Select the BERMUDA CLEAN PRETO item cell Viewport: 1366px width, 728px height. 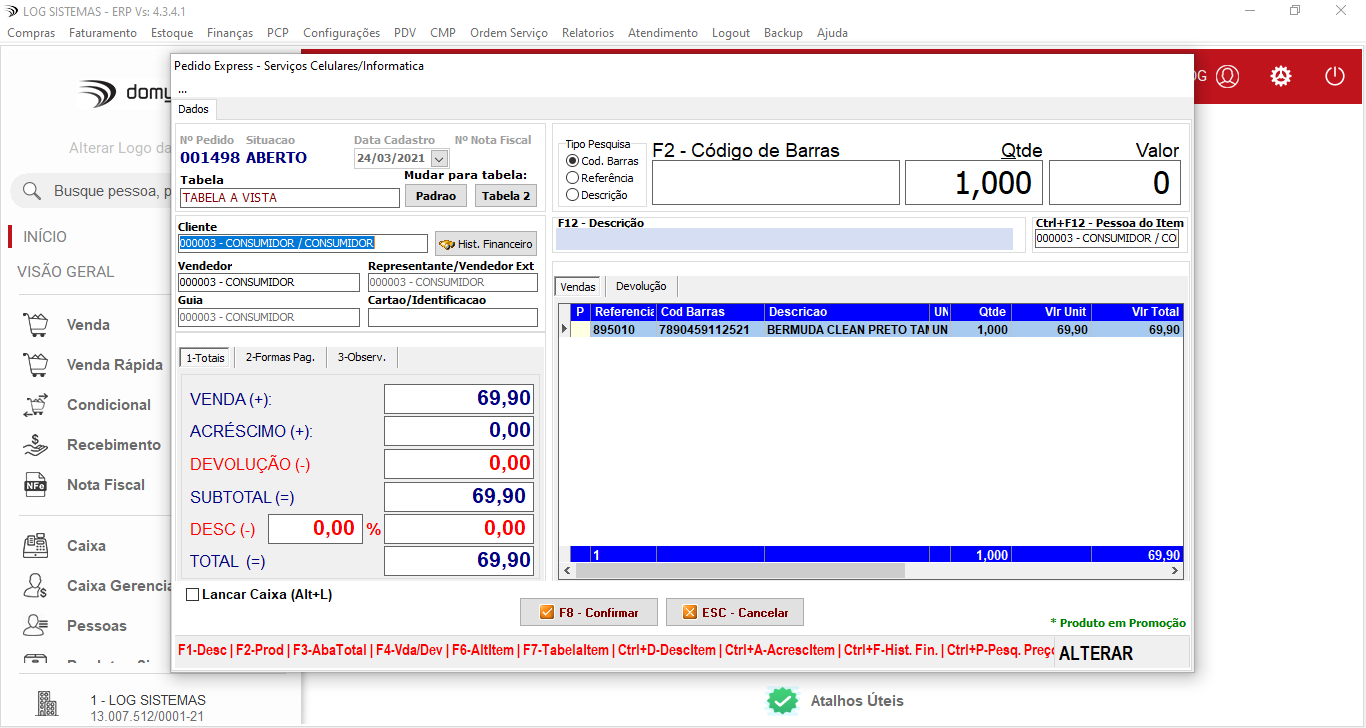(x=847, y=329)
